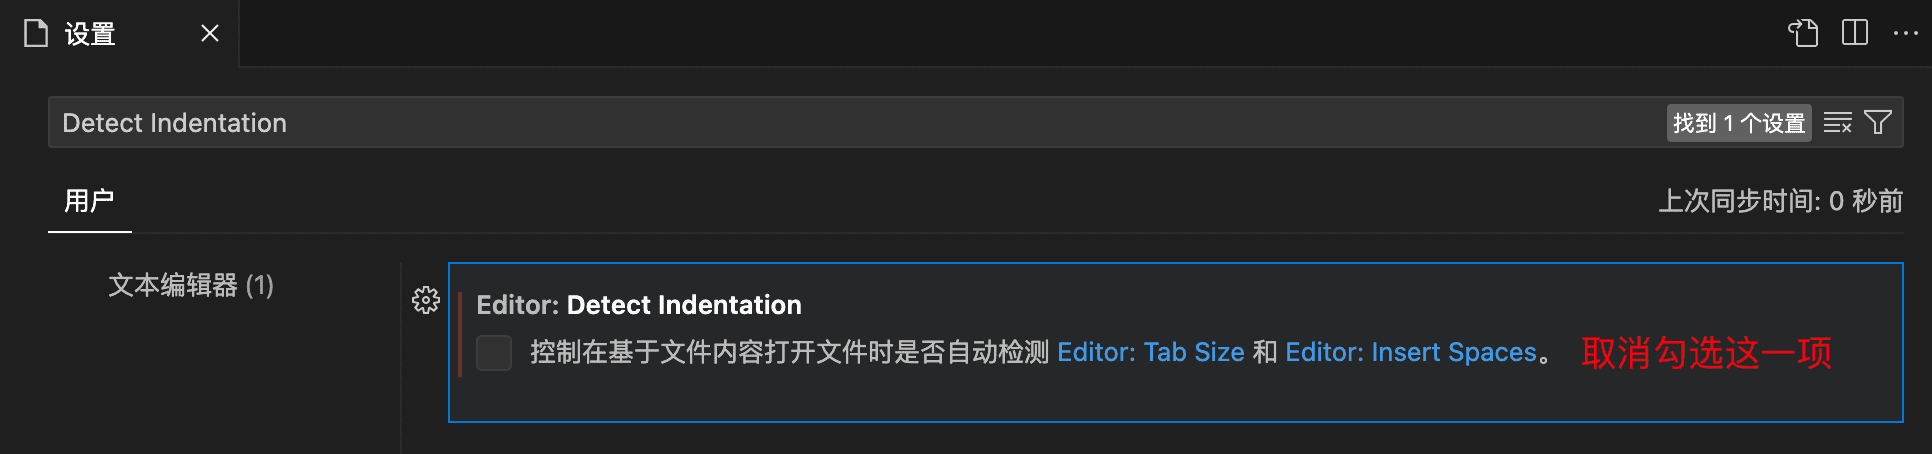Close the 设置 editor tab

pyautogui.click(x=210, y=33)
